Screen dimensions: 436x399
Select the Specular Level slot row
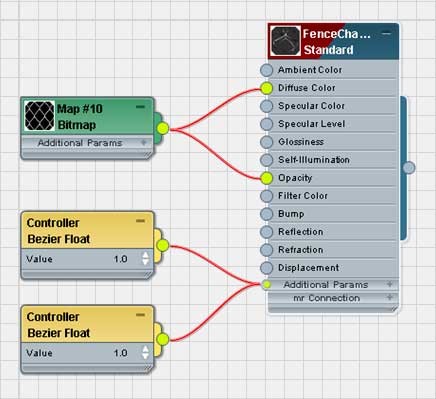pos(333,124)
